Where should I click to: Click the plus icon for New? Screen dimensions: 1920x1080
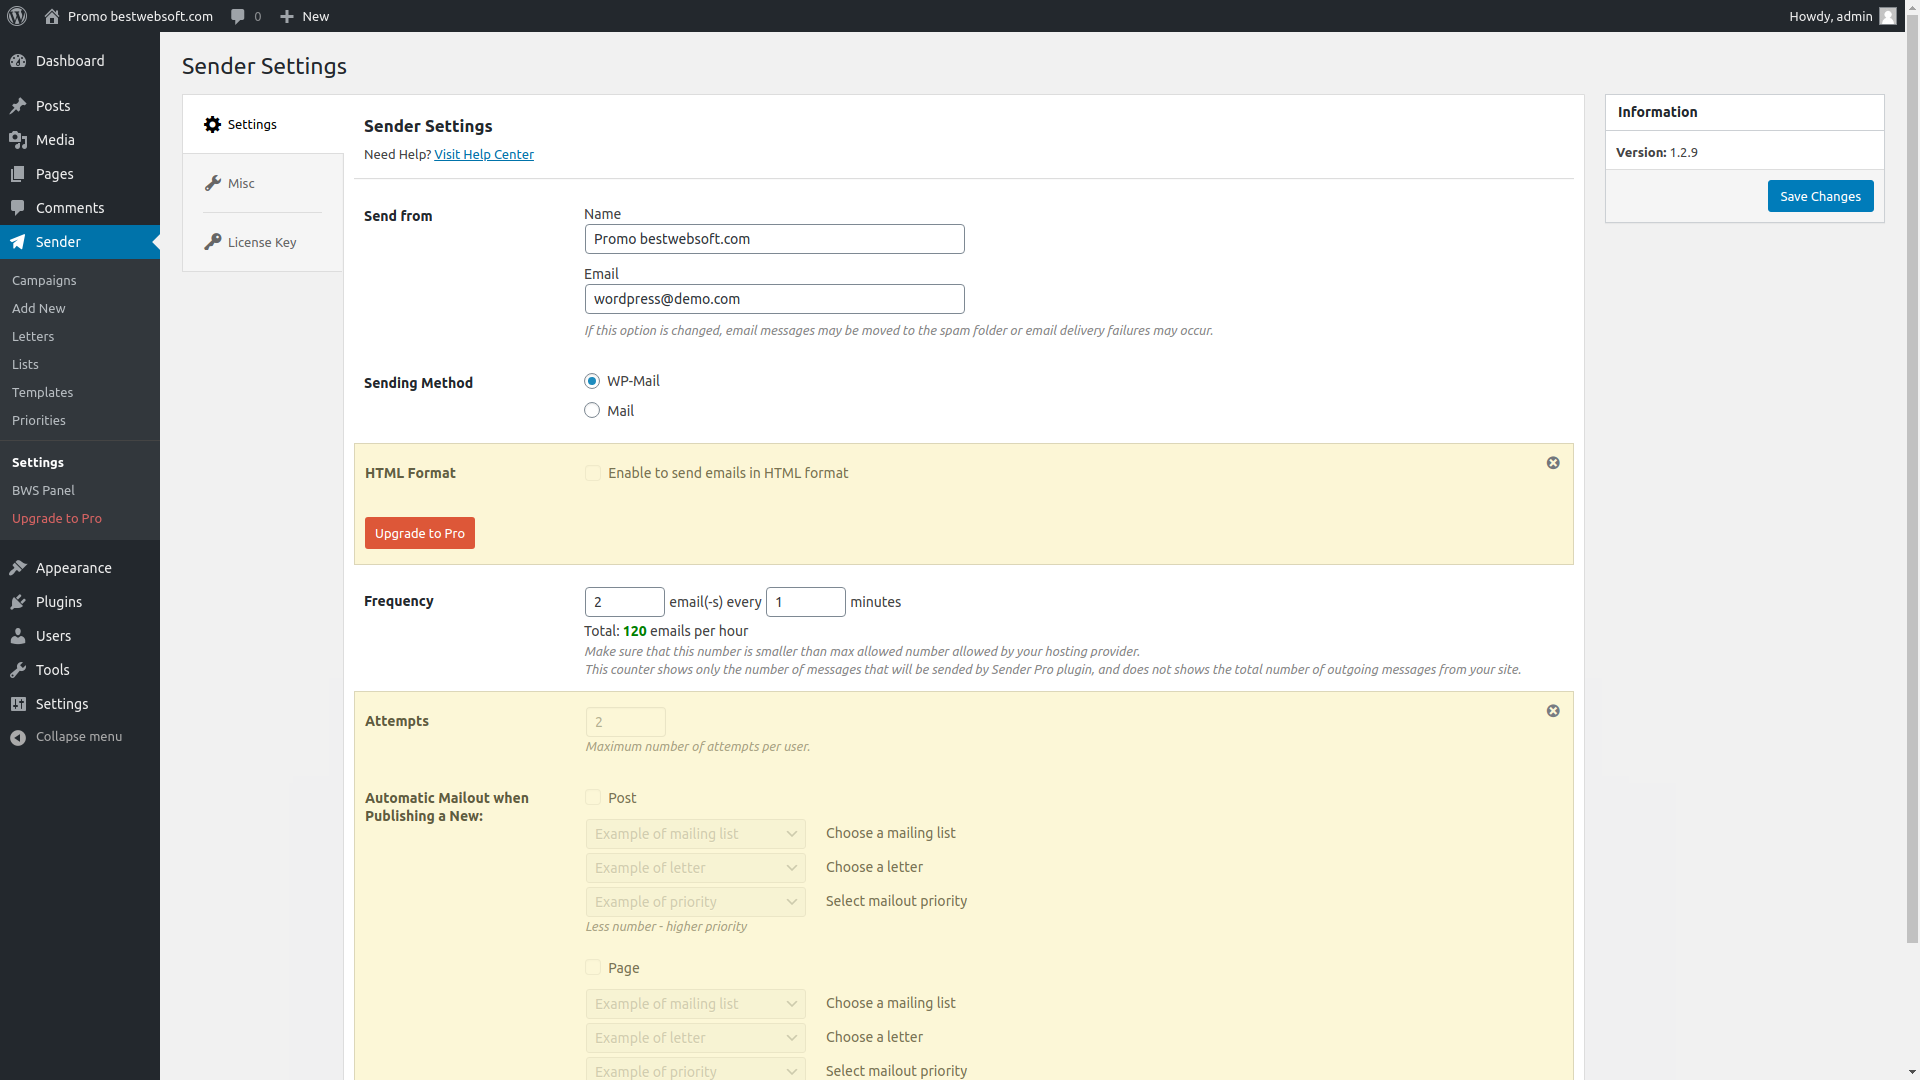point(287,16)
